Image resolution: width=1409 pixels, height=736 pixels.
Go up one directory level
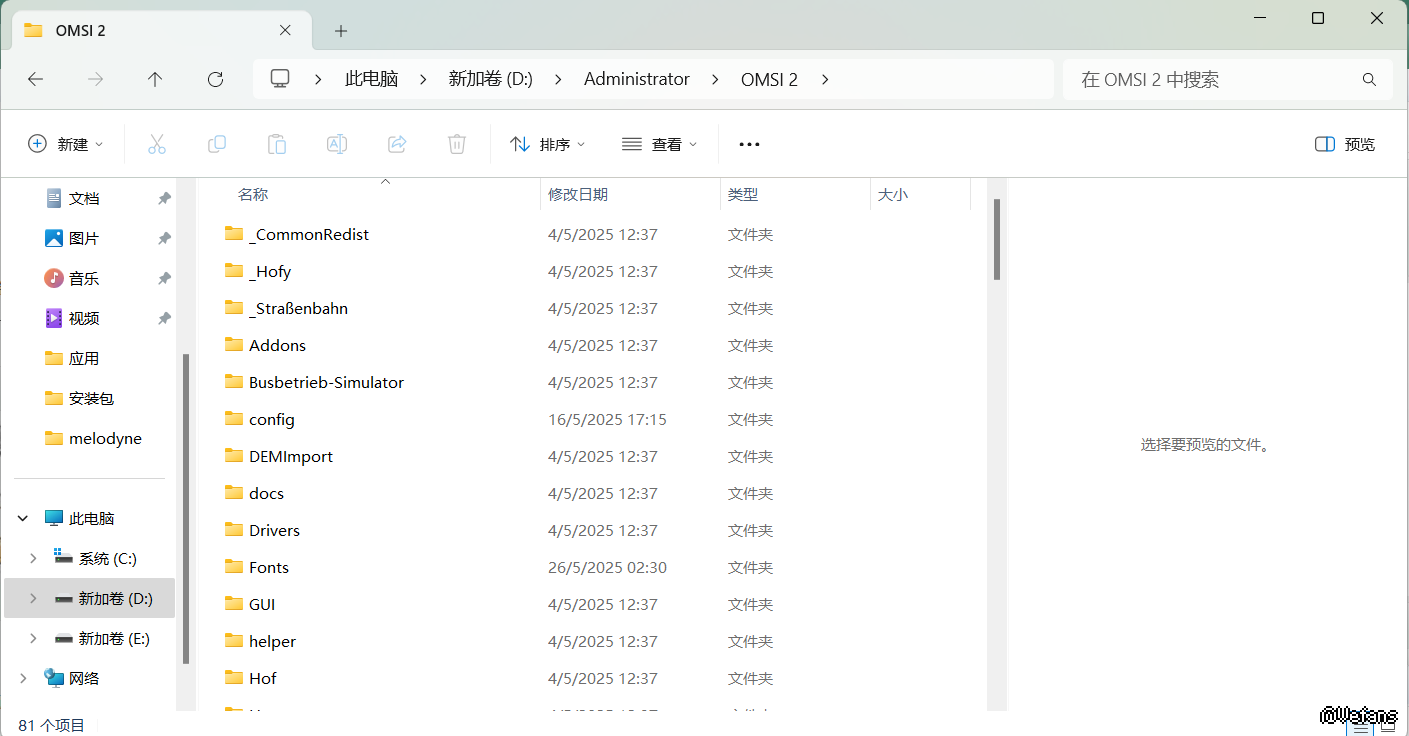click(x=155, y=79)
